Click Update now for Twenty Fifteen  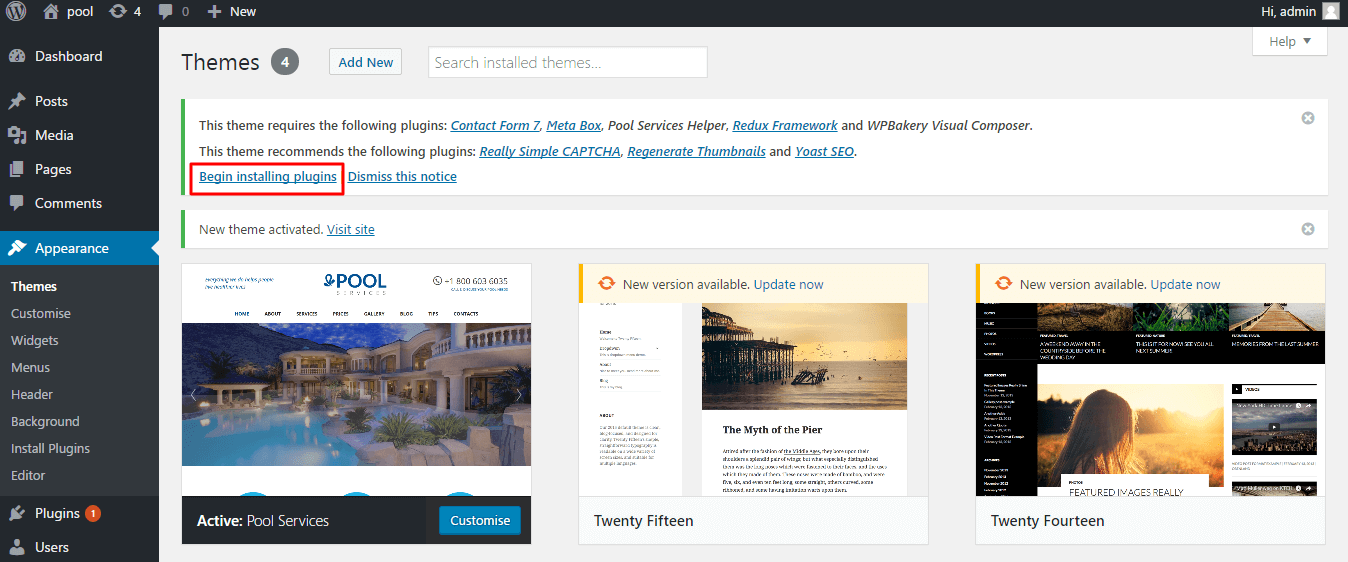coord(789,284)
